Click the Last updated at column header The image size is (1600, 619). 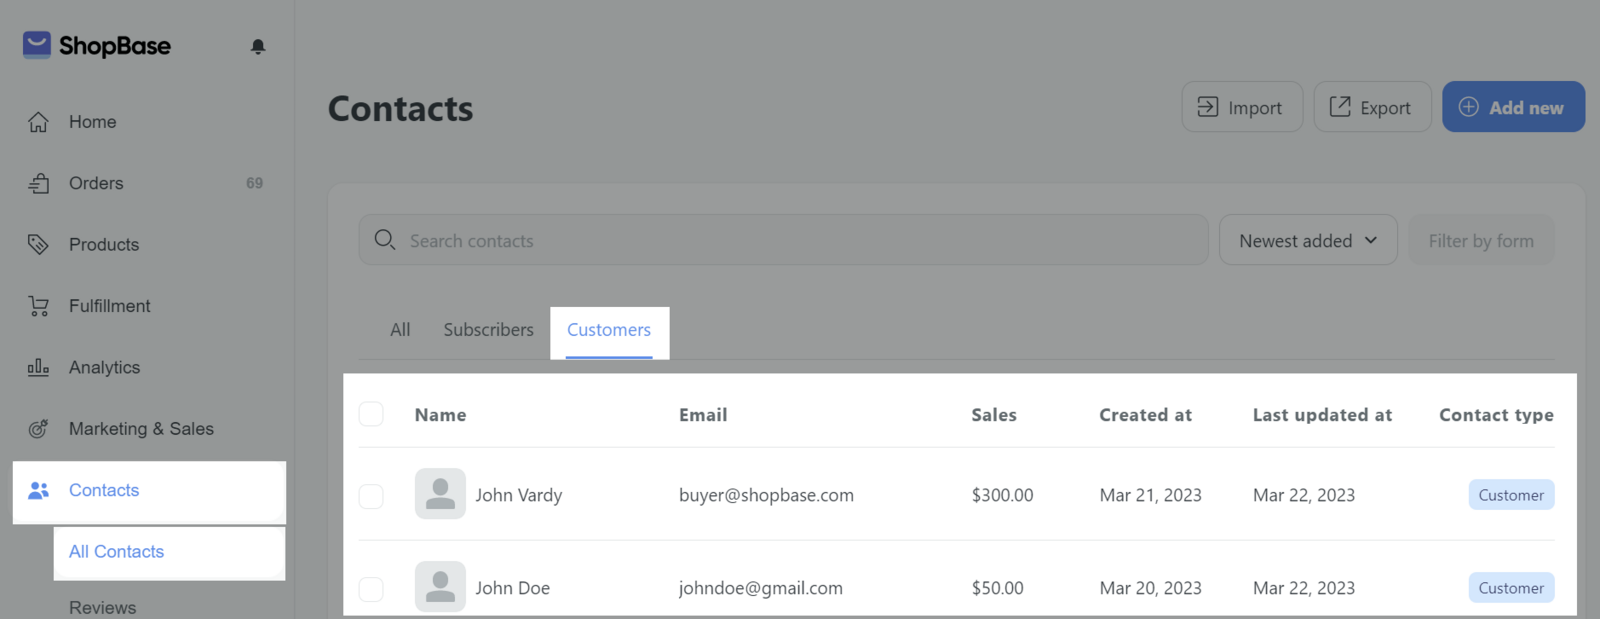point(1322,415)
